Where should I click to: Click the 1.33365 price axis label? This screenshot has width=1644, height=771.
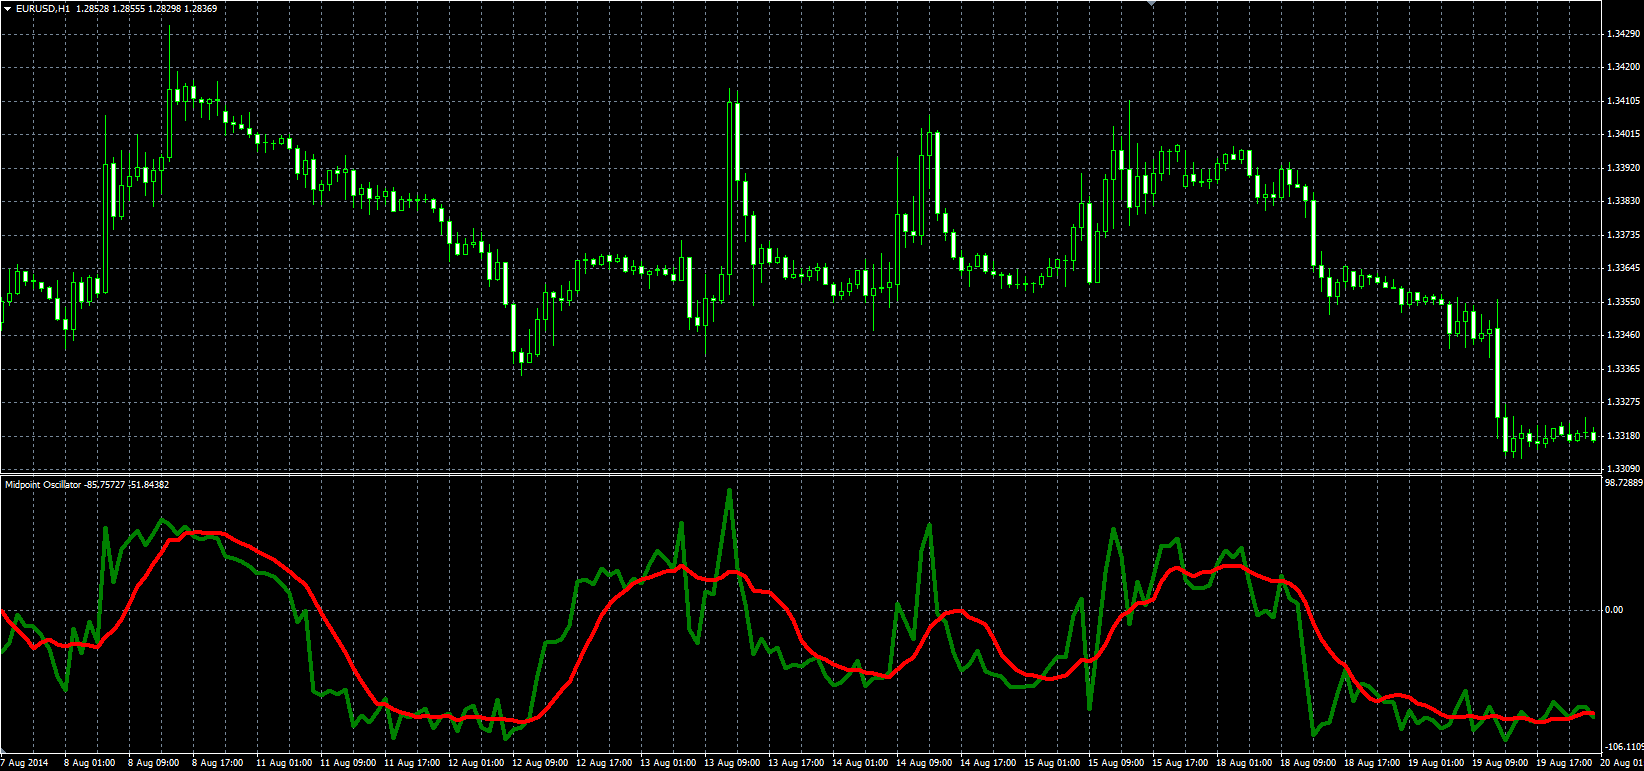(1623, 369)
